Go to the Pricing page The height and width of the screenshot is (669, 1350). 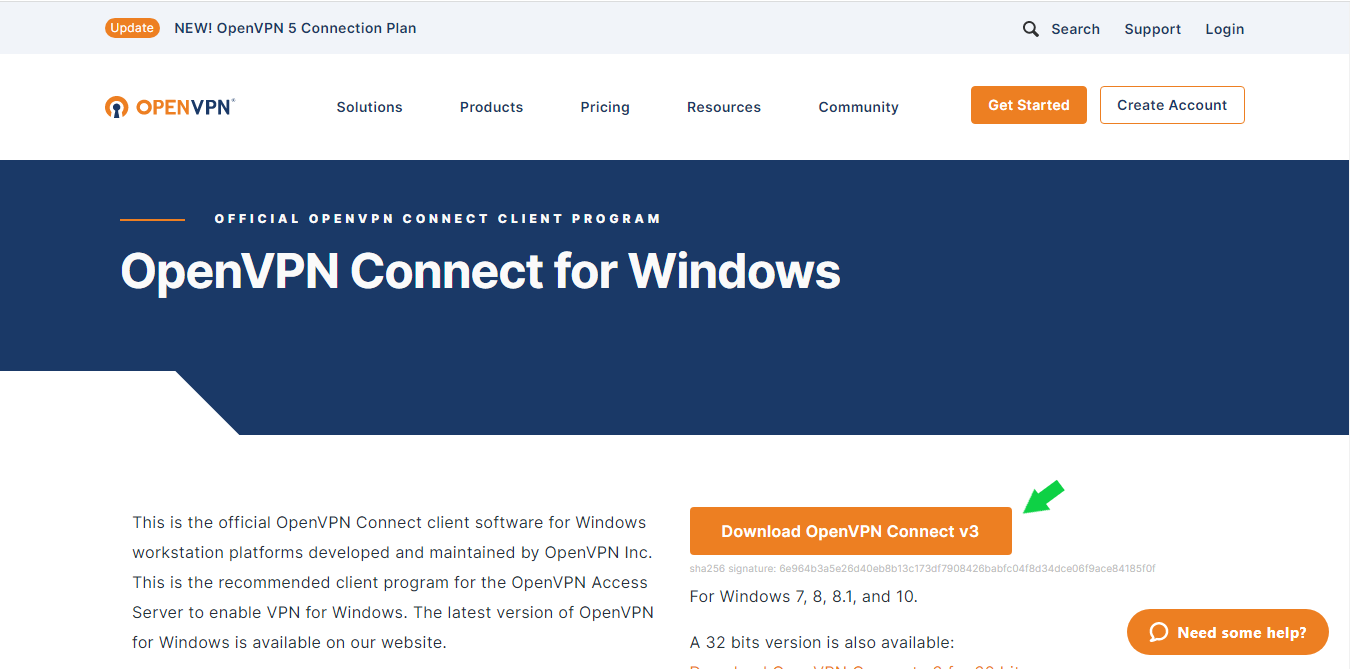[605, 107]
